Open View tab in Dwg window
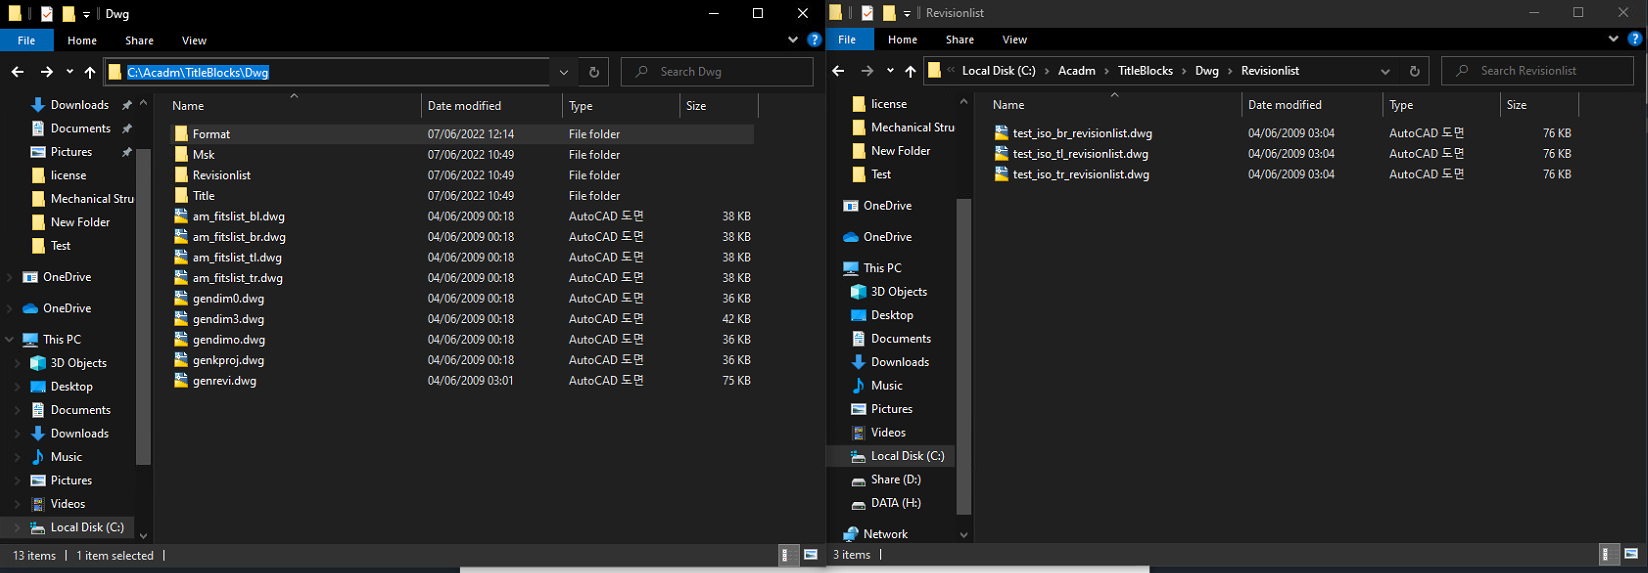 coord(194,41)
